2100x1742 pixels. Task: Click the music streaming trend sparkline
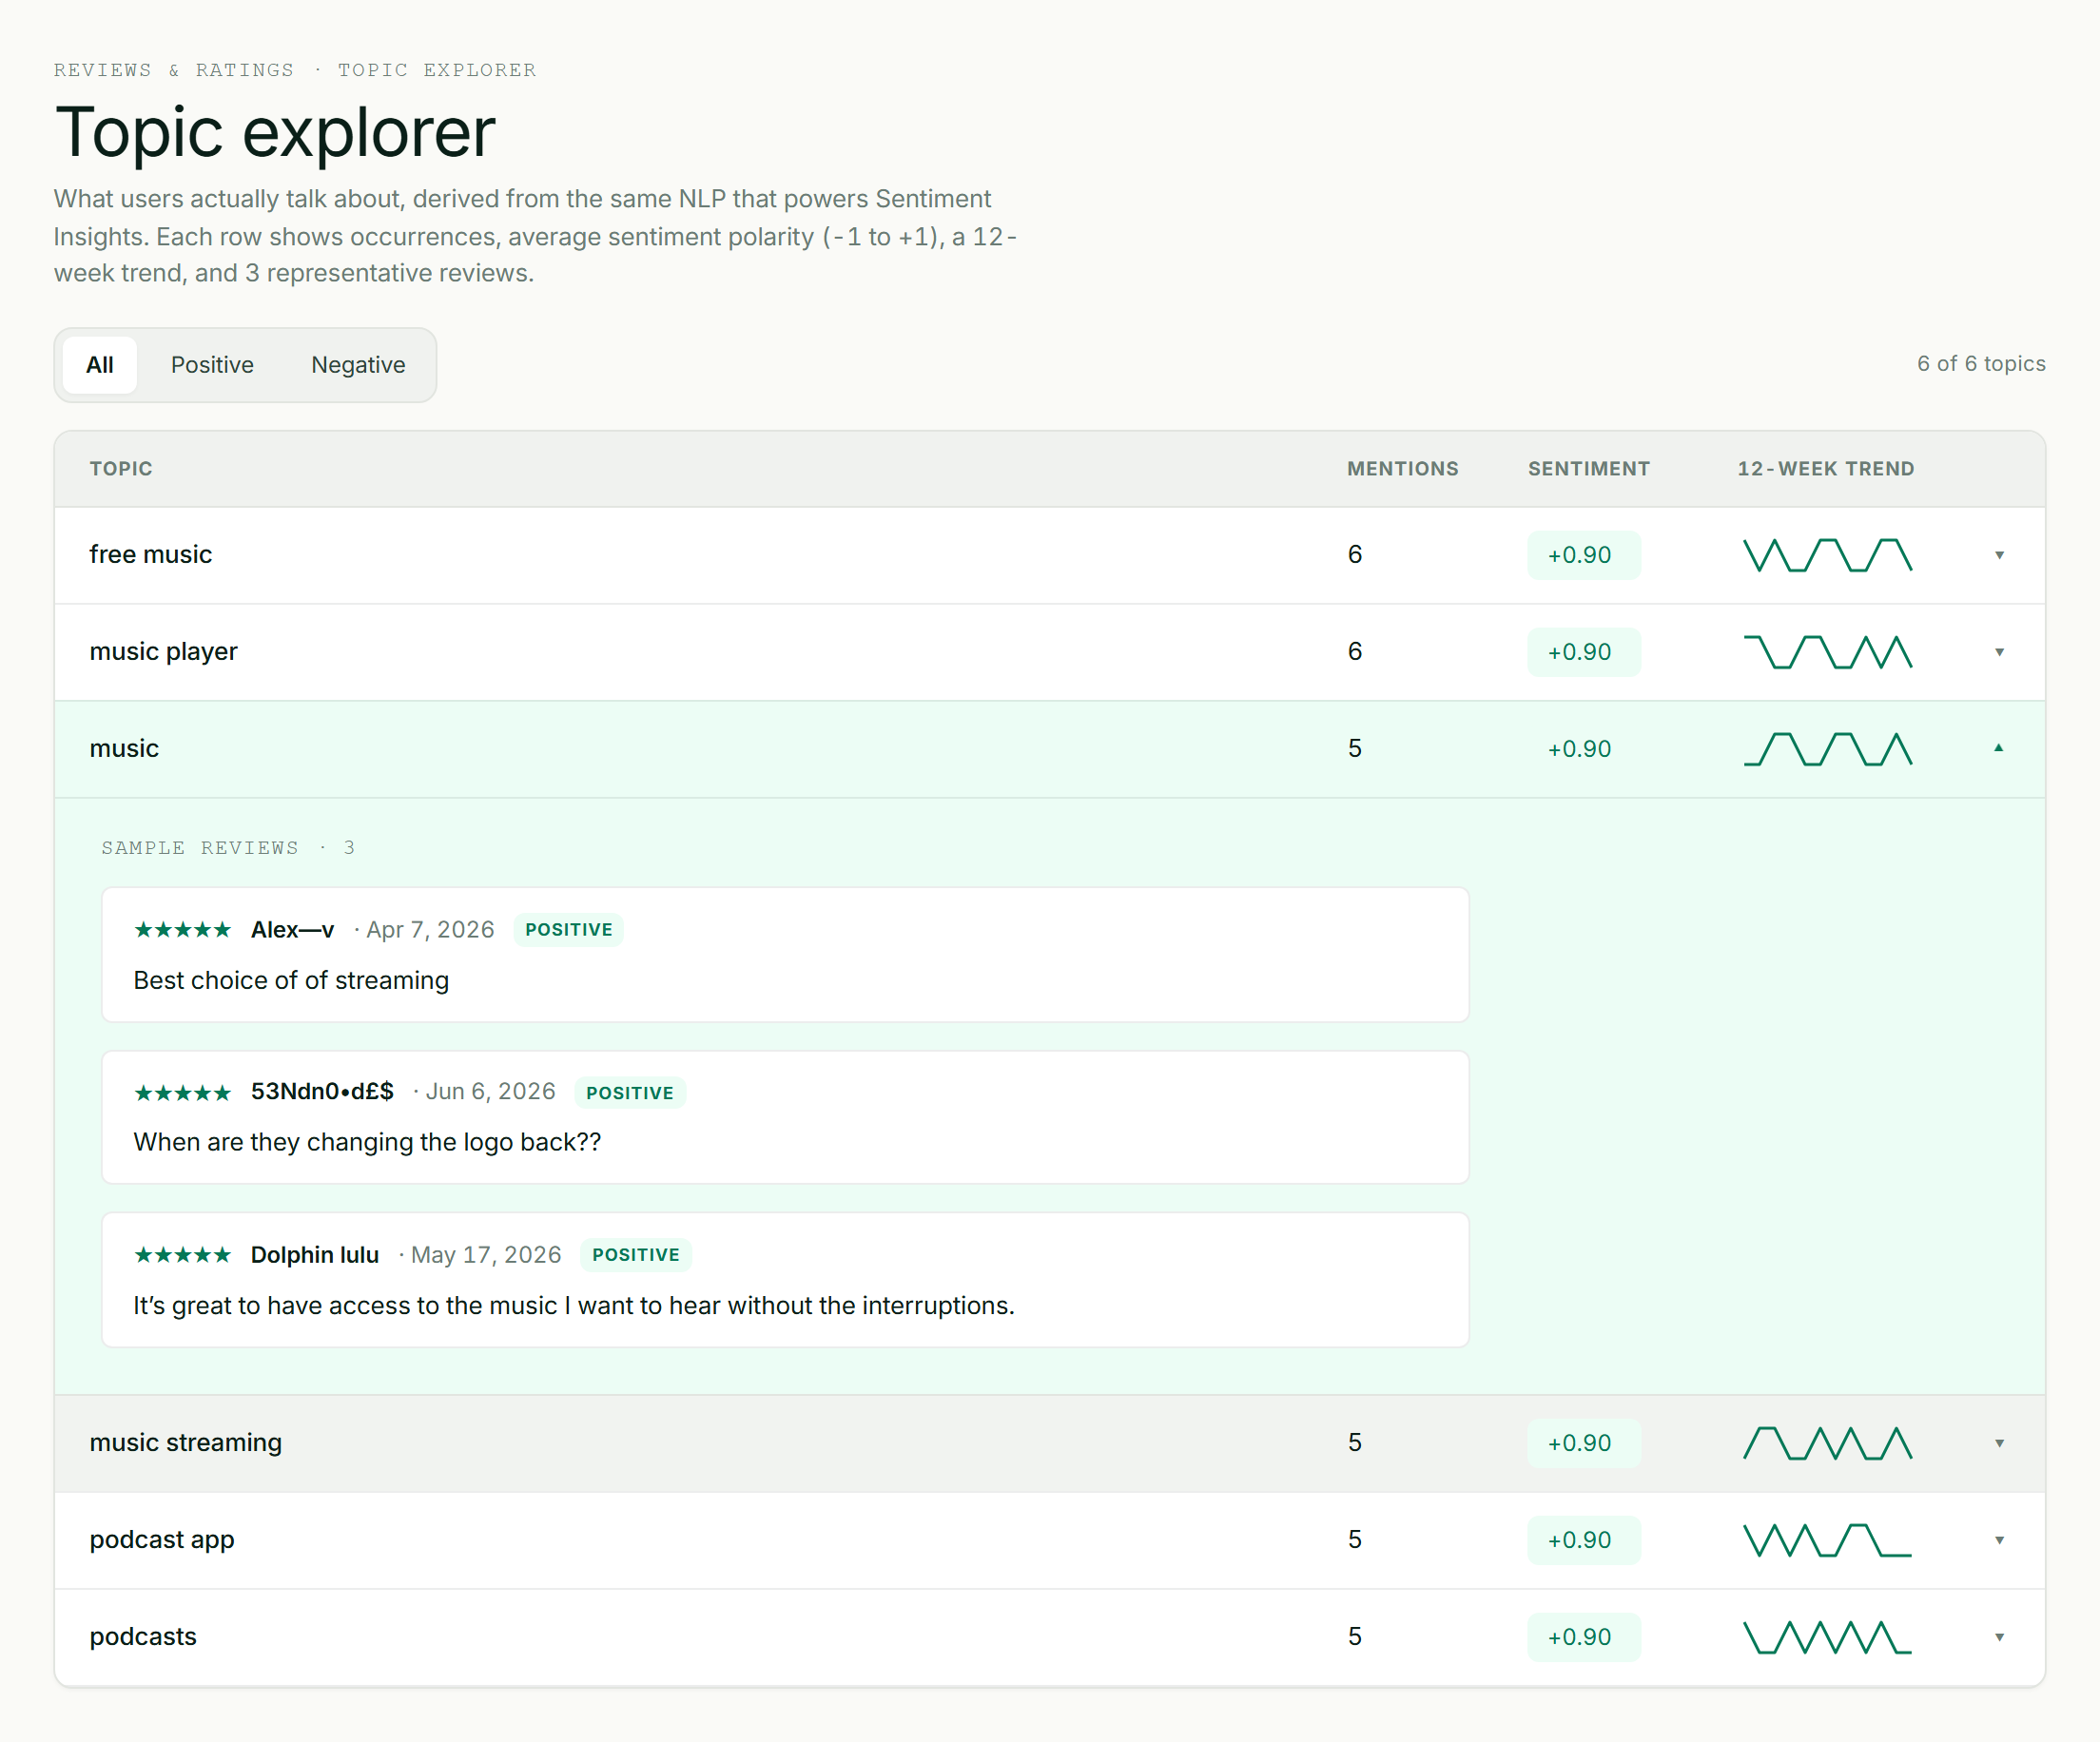[x=1827, y=1443]
